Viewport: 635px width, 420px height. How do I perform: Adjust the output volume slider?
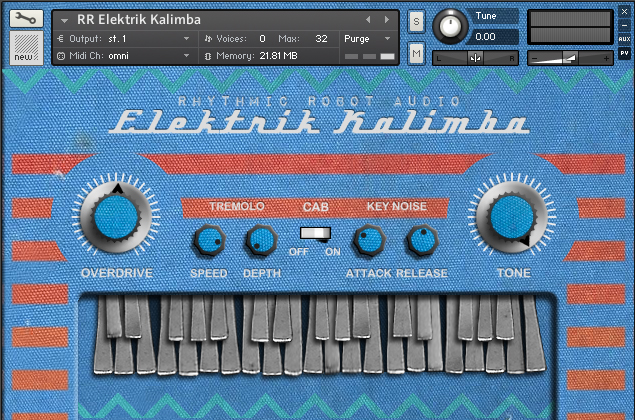570,58
